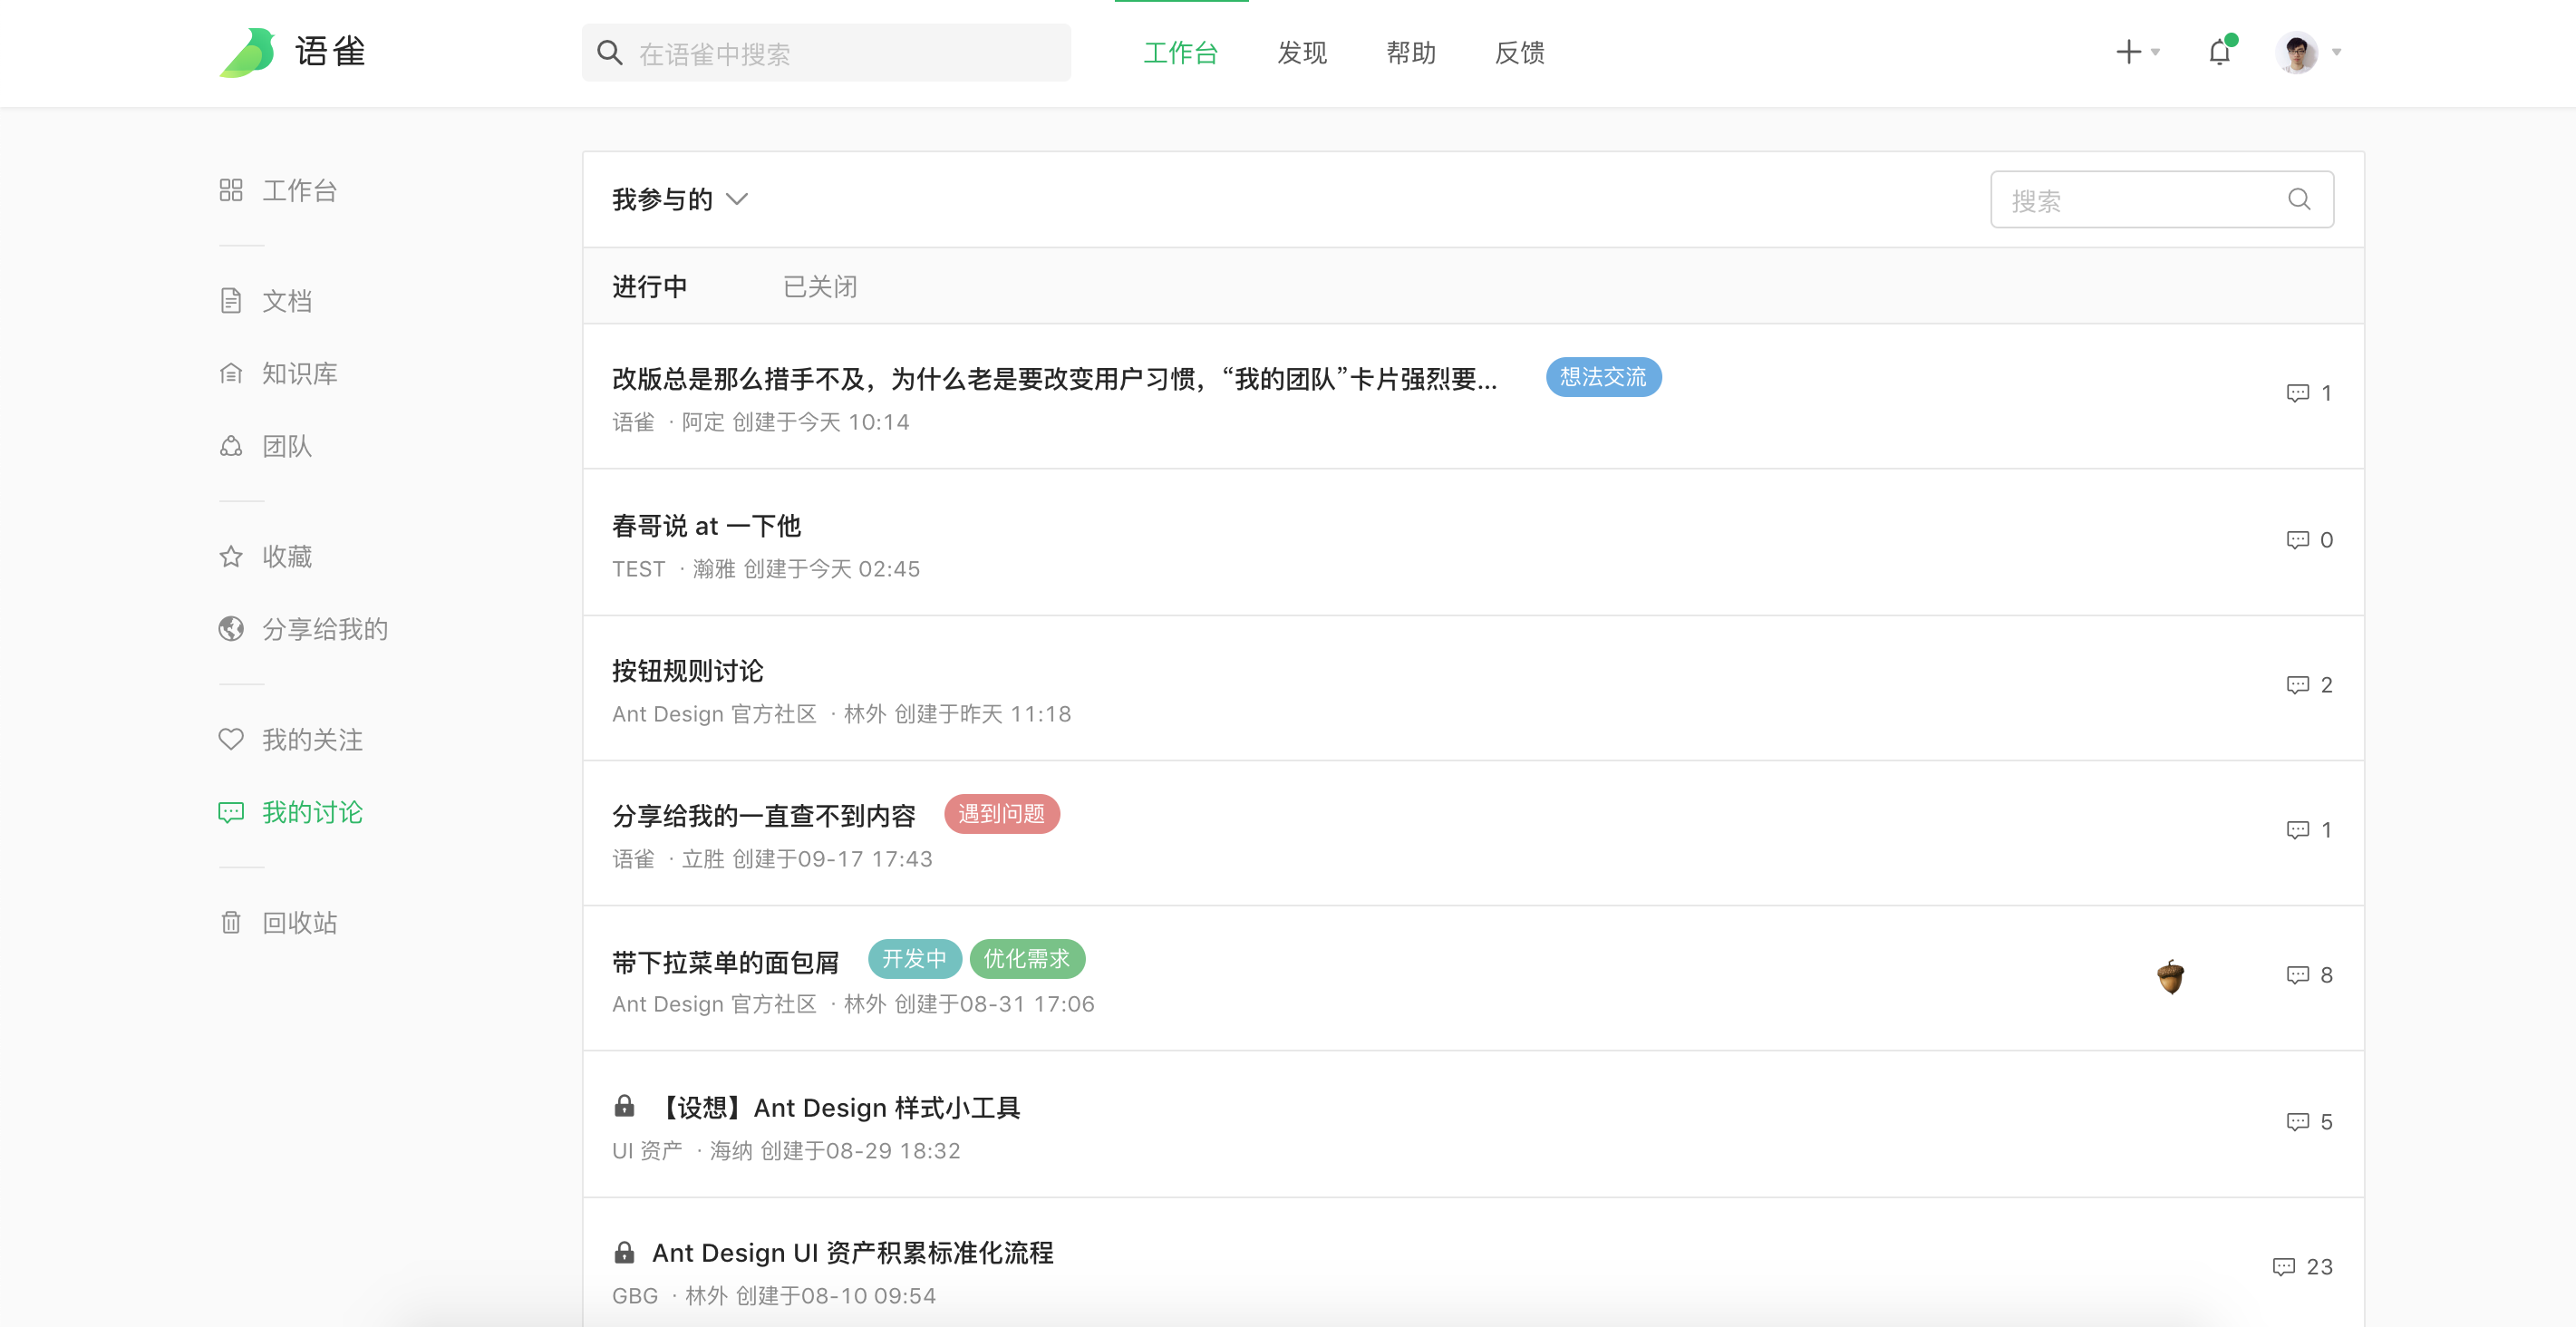The height and width of the screenshot is (1327, 2576).
Task: Open the Ant Design UI 资产积累标准化流程 topic
Action: click(852, 1253)
